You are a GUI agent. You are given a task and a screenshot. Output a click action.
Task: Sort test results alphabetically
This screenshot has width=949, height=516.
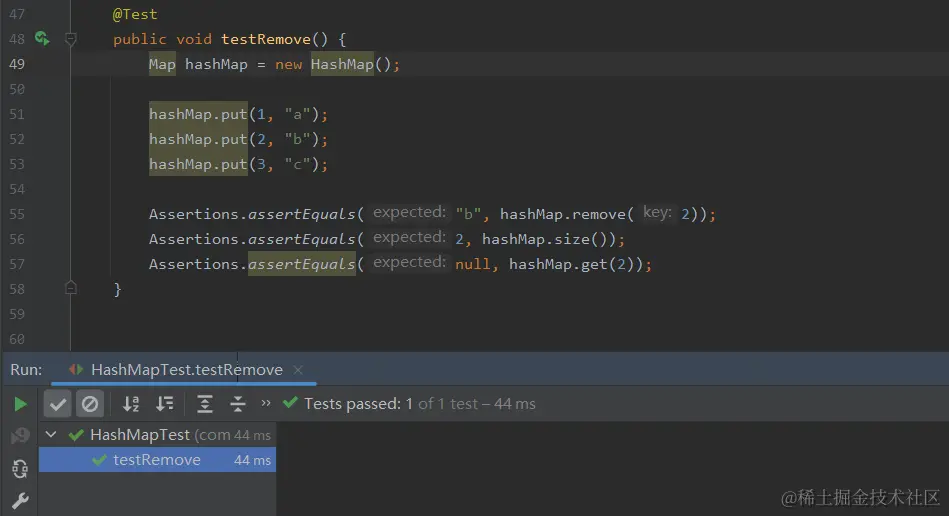131,404
